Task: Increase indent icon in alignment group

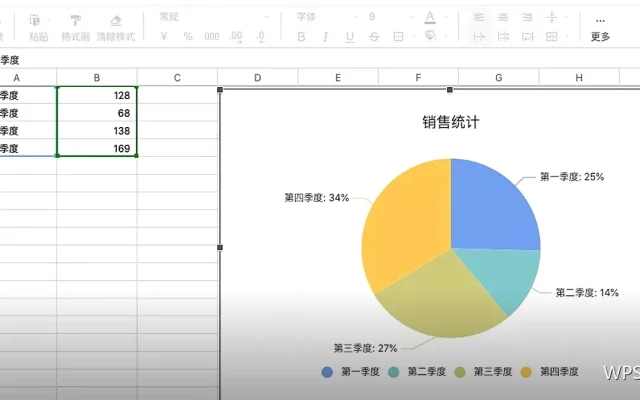Action: pyautogui.click(x=503, y=37)
